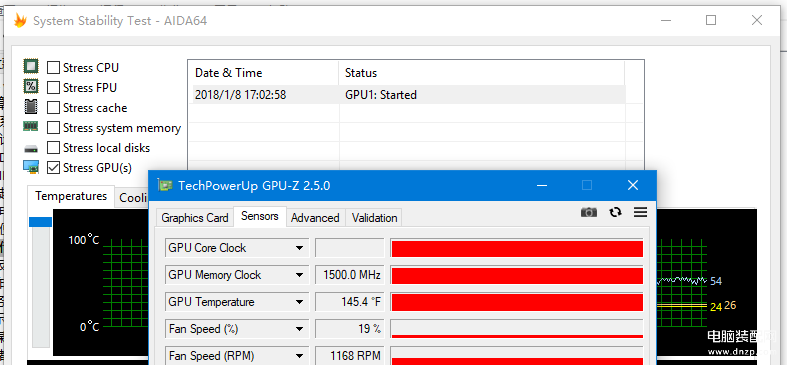
Task: Maximize the AIDA64 System Stability Test window
Action: pyautogui.click(x=711, y=20)
